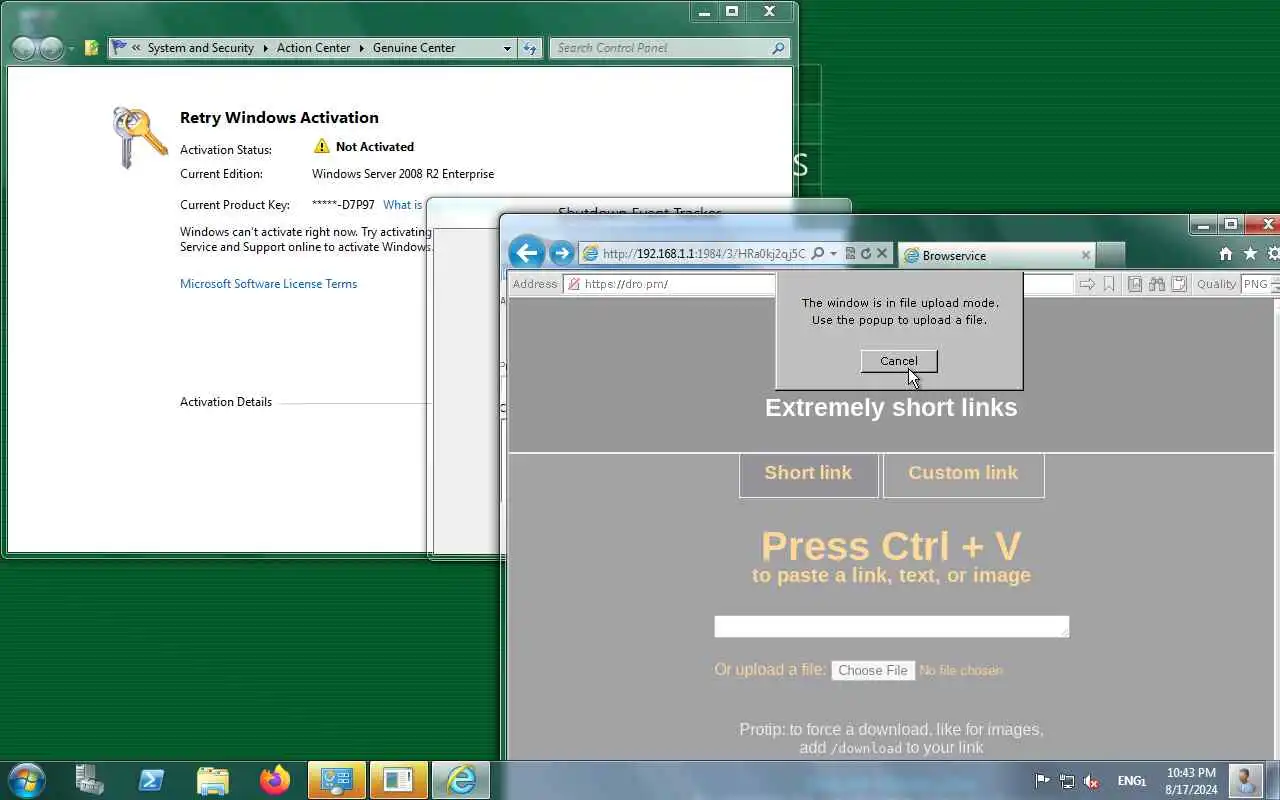Expand the arrow after System and Security

pos(266,48)
